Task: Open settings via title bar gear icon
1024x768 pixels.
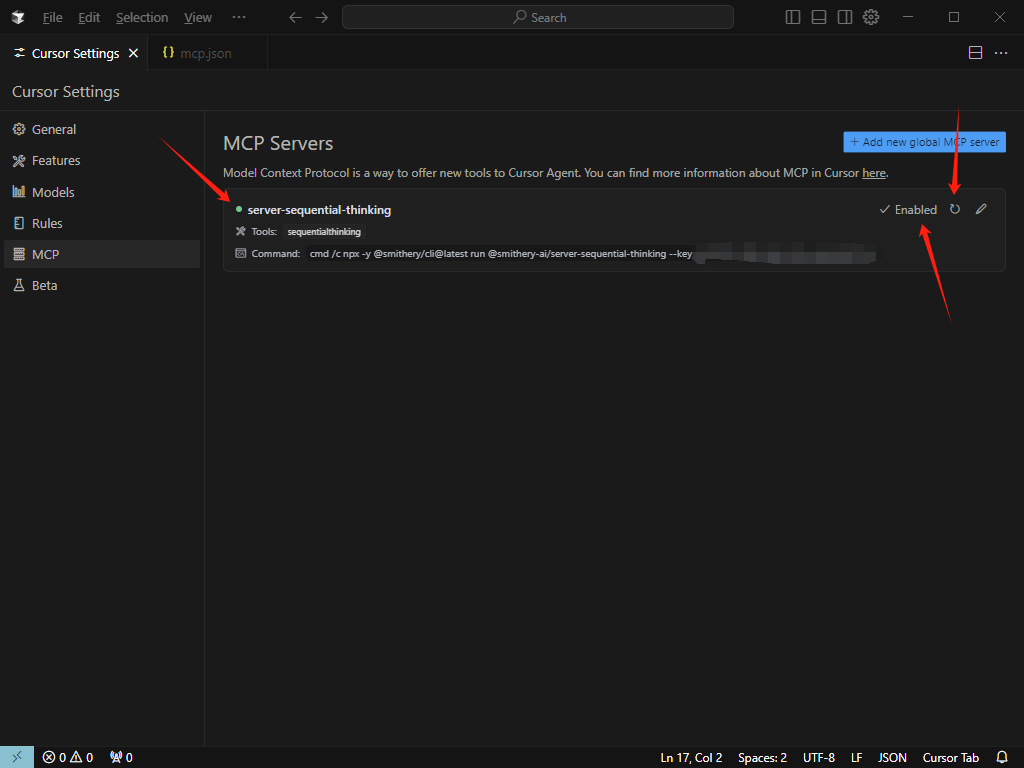Action: point(871,18)
